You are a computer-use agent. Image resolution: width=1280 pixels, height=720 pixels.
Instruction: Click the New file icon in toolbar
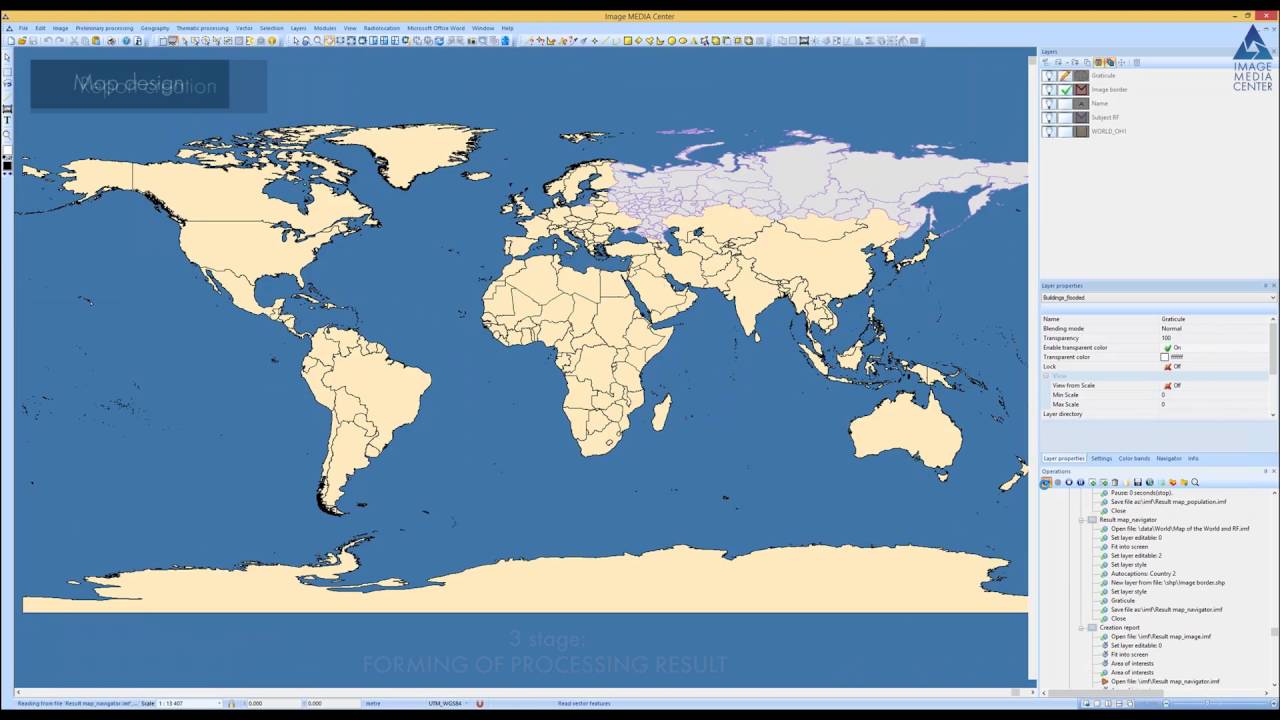(11, 41)
